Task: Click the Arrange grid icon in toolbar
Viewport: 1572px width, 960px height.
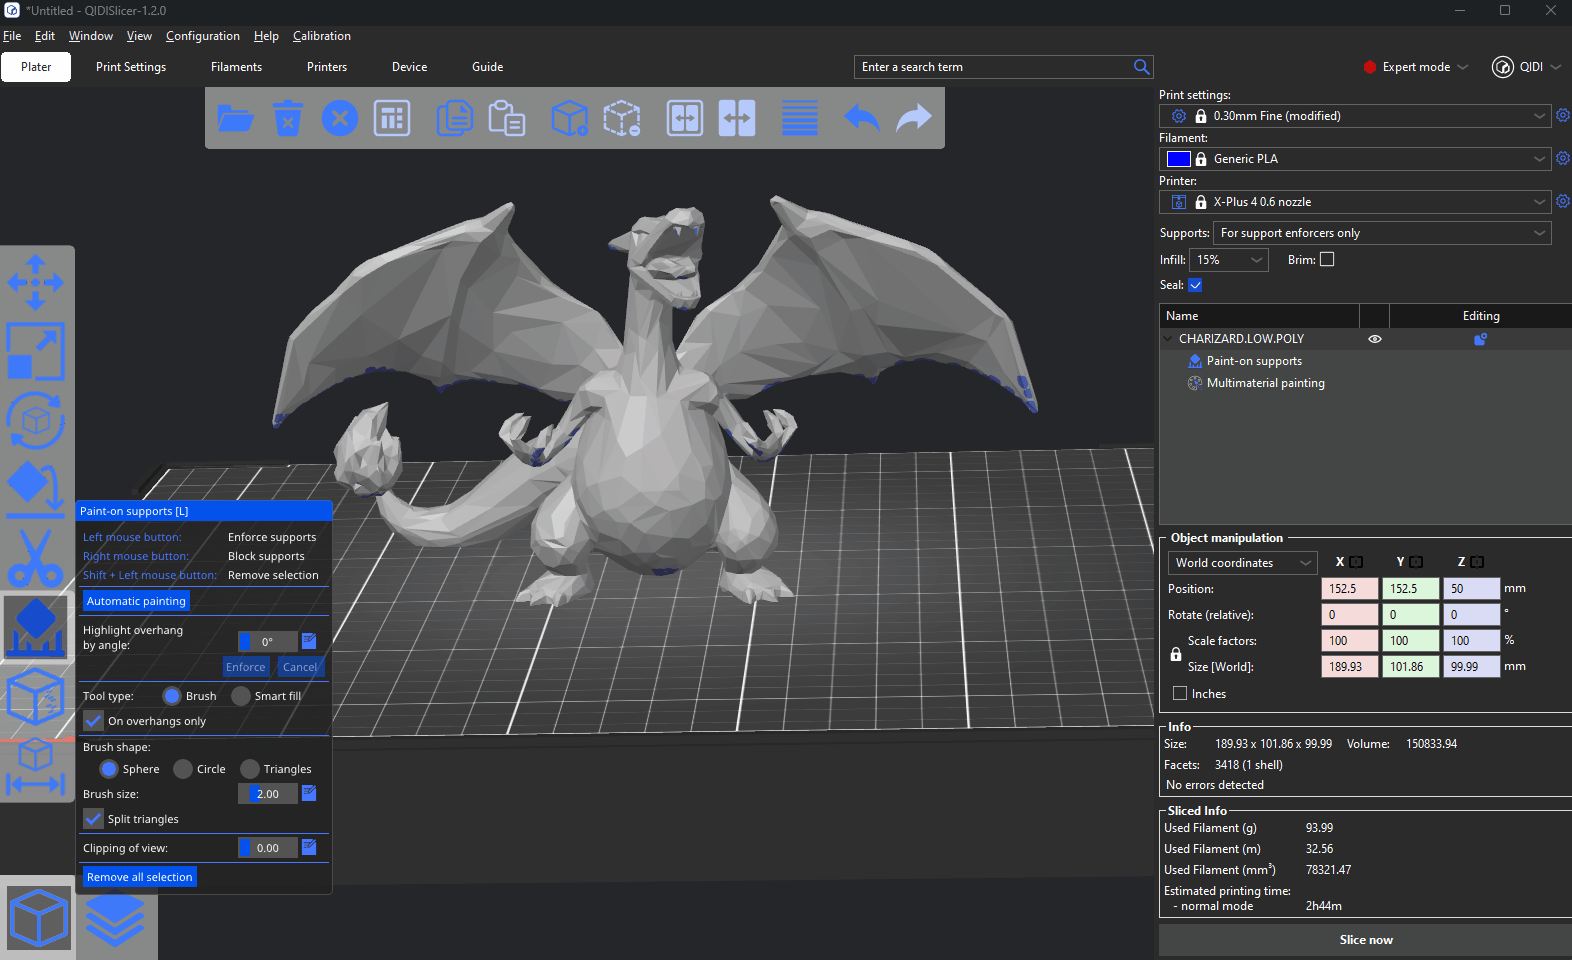Action: pyautogui.click(x=392, y=118)
